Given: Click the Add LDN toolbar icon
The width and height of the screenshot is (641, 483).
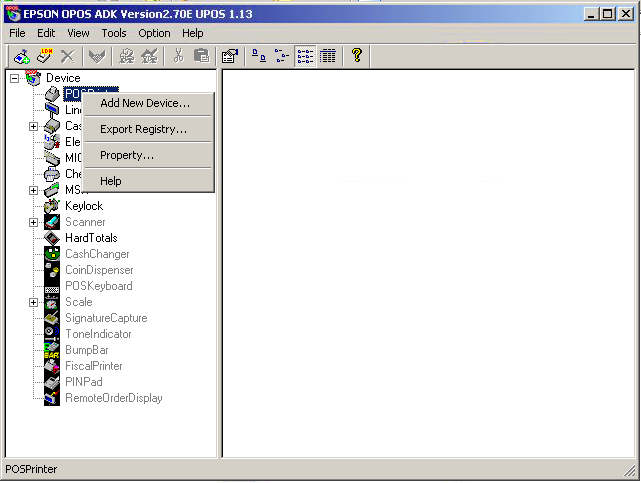Looking at the screenshot, I should click(x=45, y=56).
